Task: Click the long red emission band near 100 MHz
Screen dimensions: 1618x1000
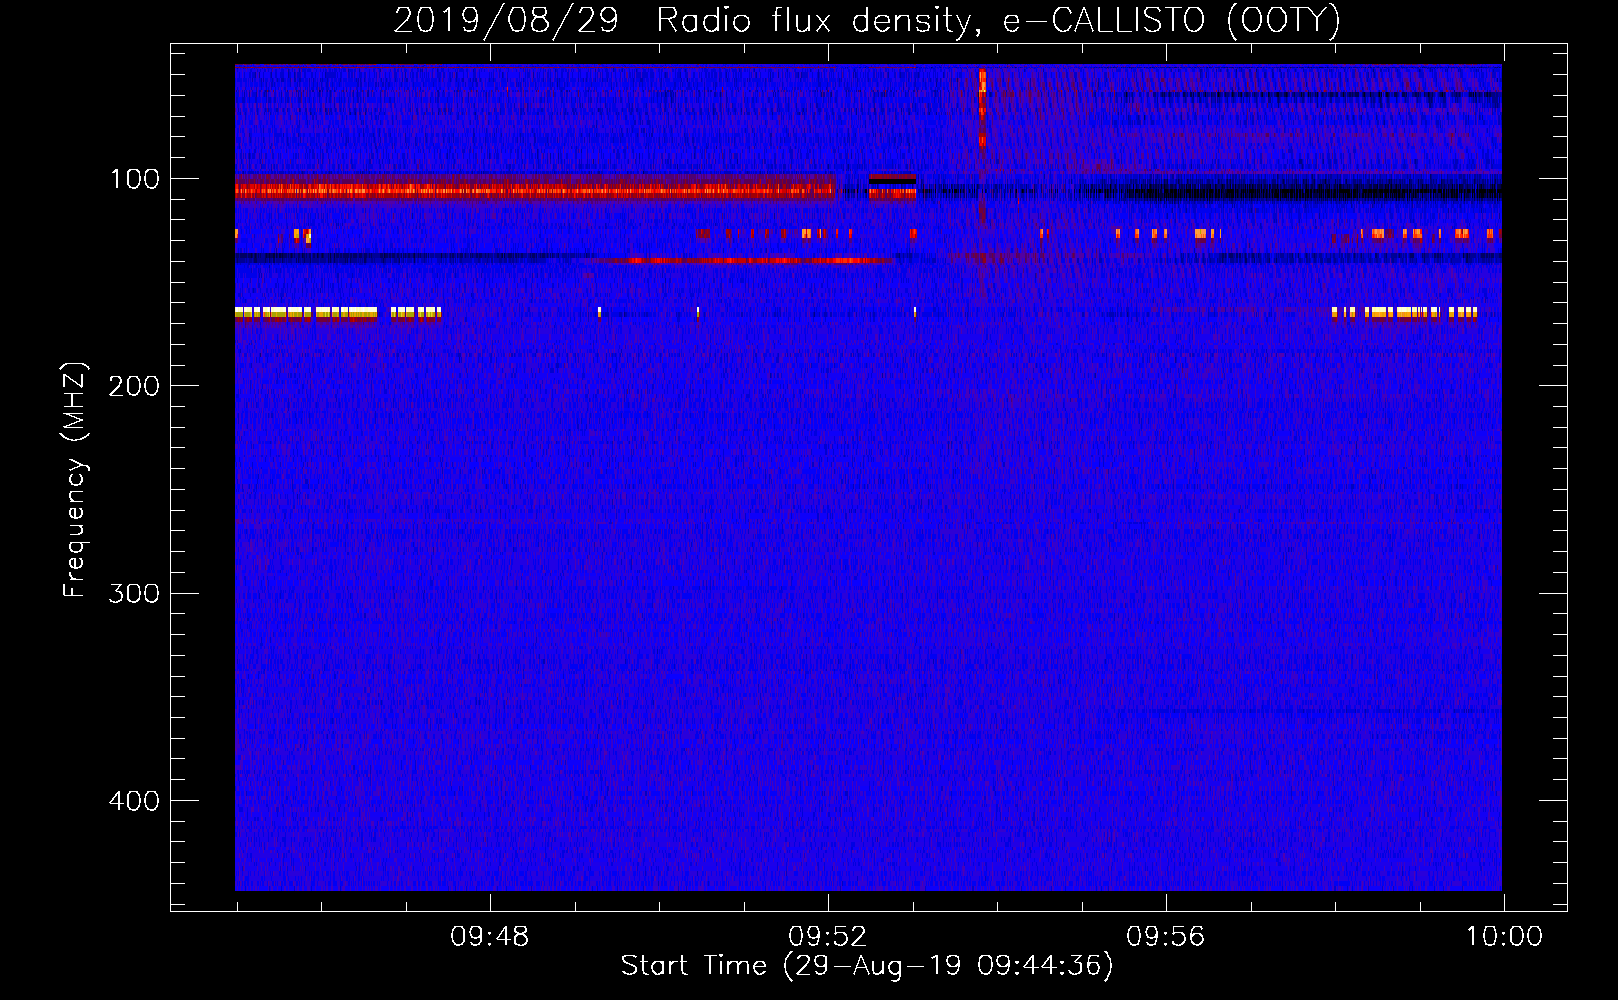Action: click(535, 188)
